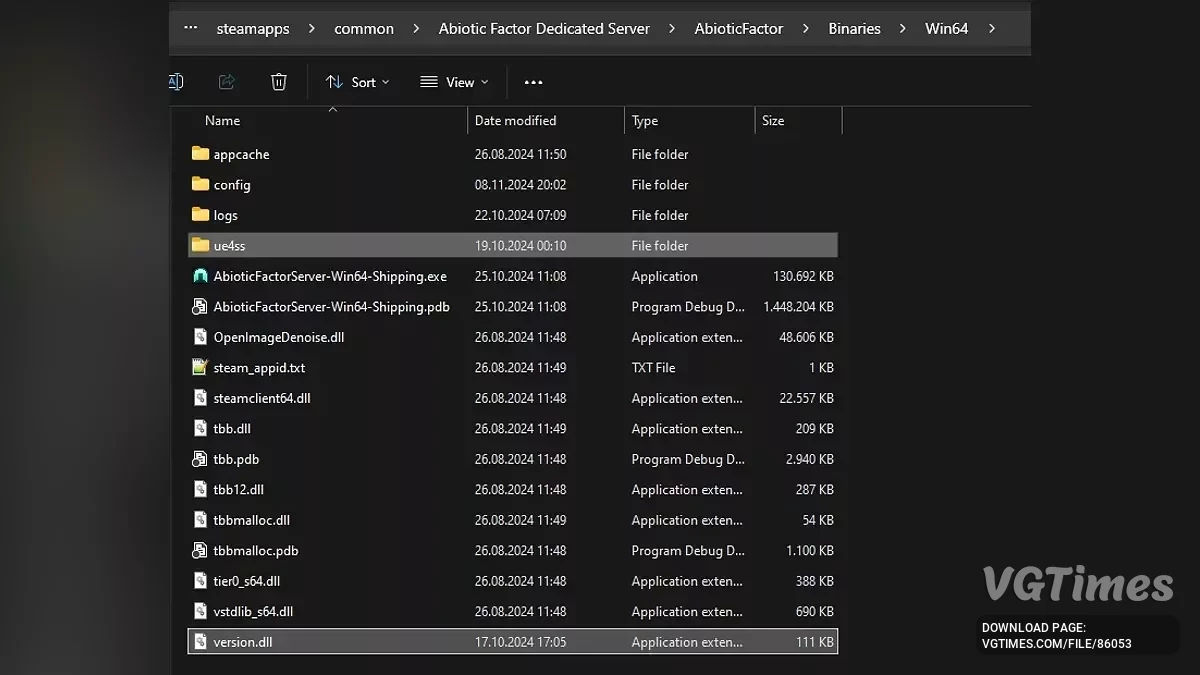Click the Share icon in toolbar
The height and width of the screenshot is (675, 1200).
pos(227,82)
